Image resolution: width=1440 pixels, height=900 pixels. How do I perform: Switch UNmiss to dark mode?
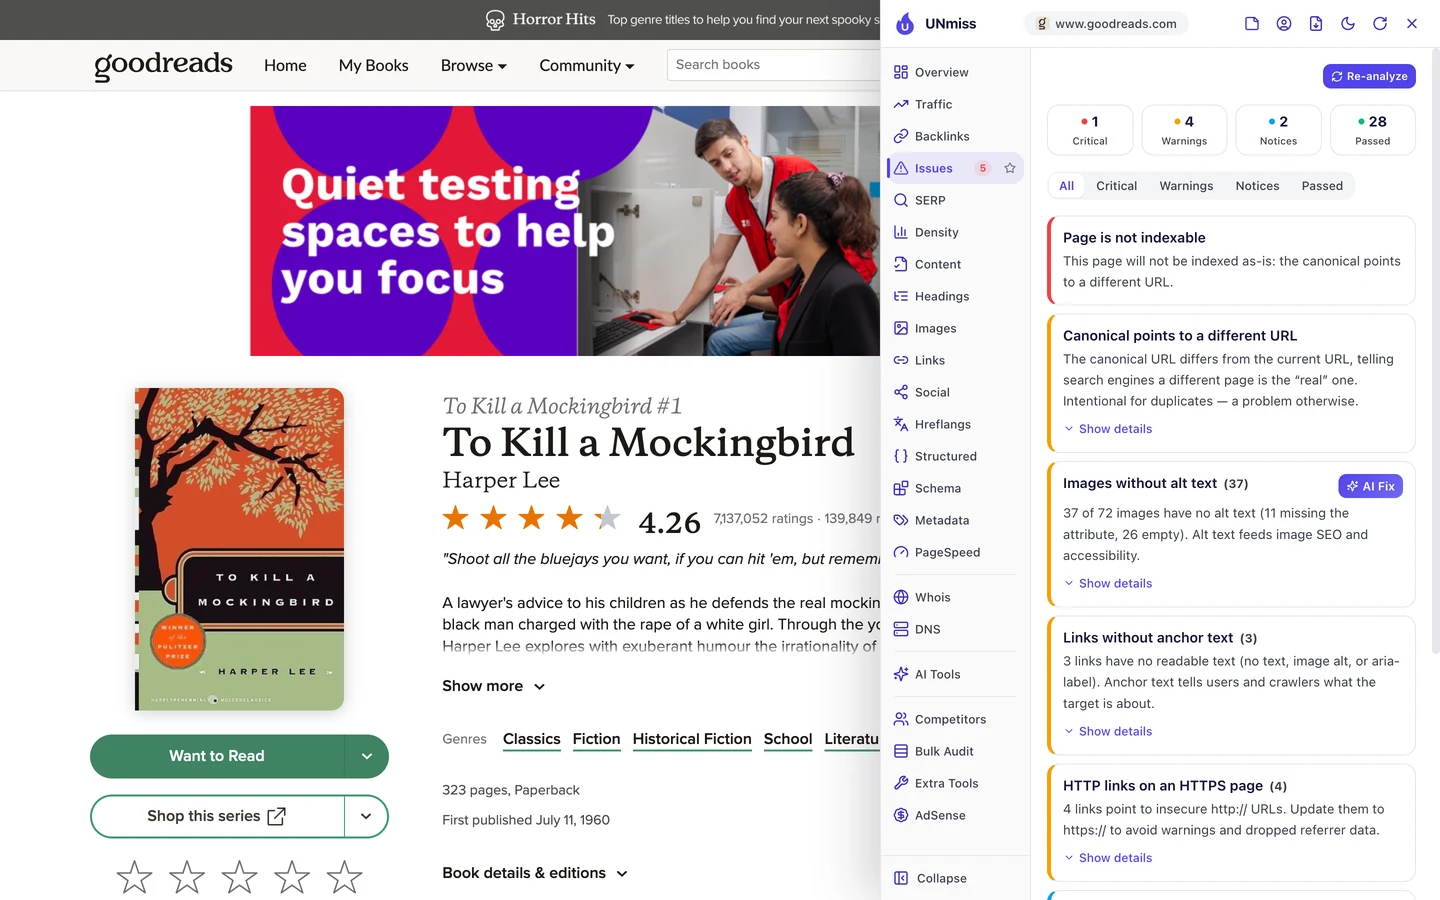(1348, 24)
